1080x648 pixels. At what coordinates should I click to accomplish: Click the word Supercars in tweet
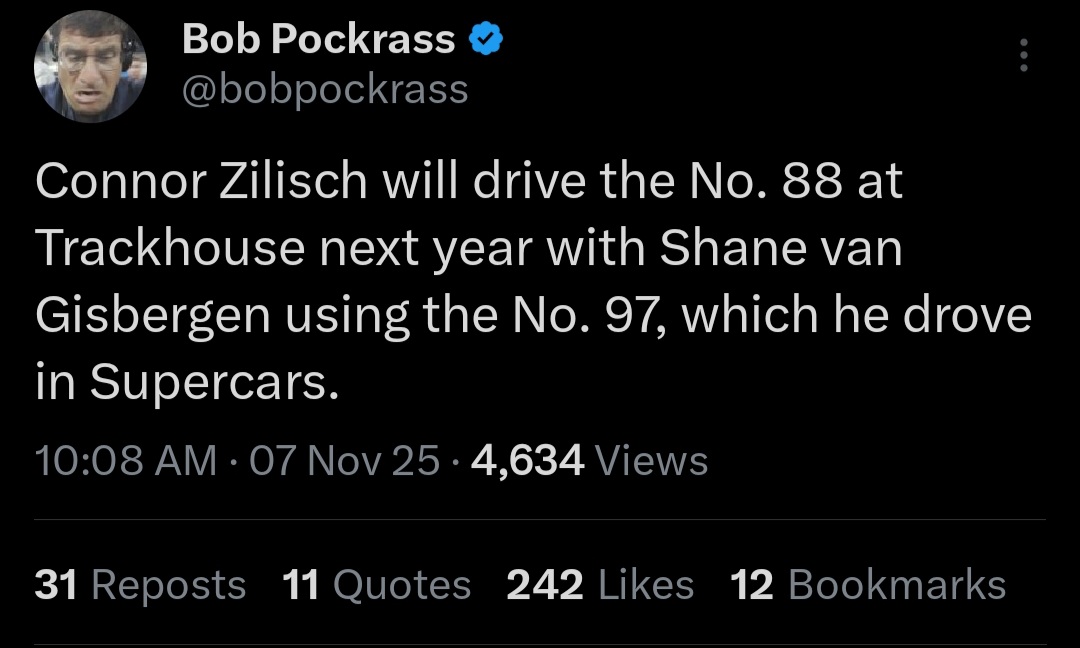point(208,383)
